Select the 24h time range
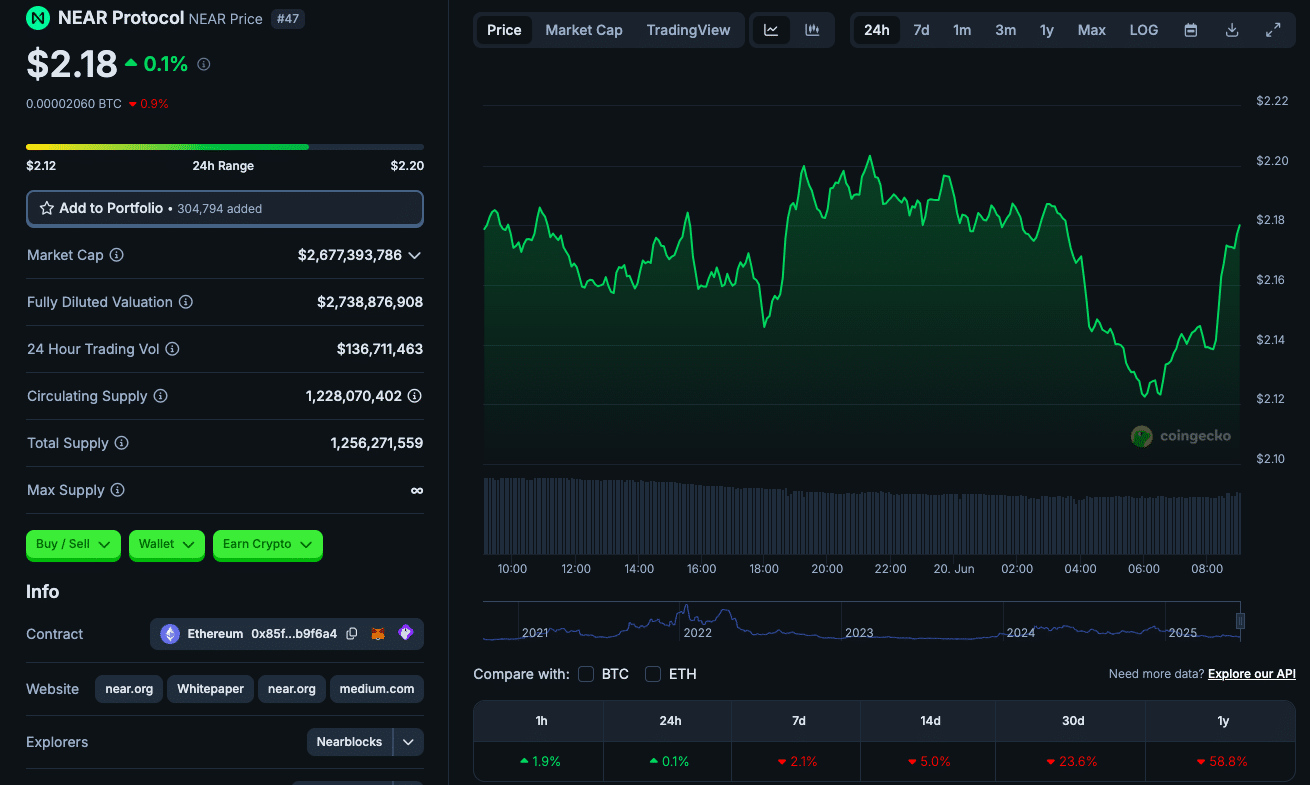This screenshot has width=1310, height=785. point(877,30)
